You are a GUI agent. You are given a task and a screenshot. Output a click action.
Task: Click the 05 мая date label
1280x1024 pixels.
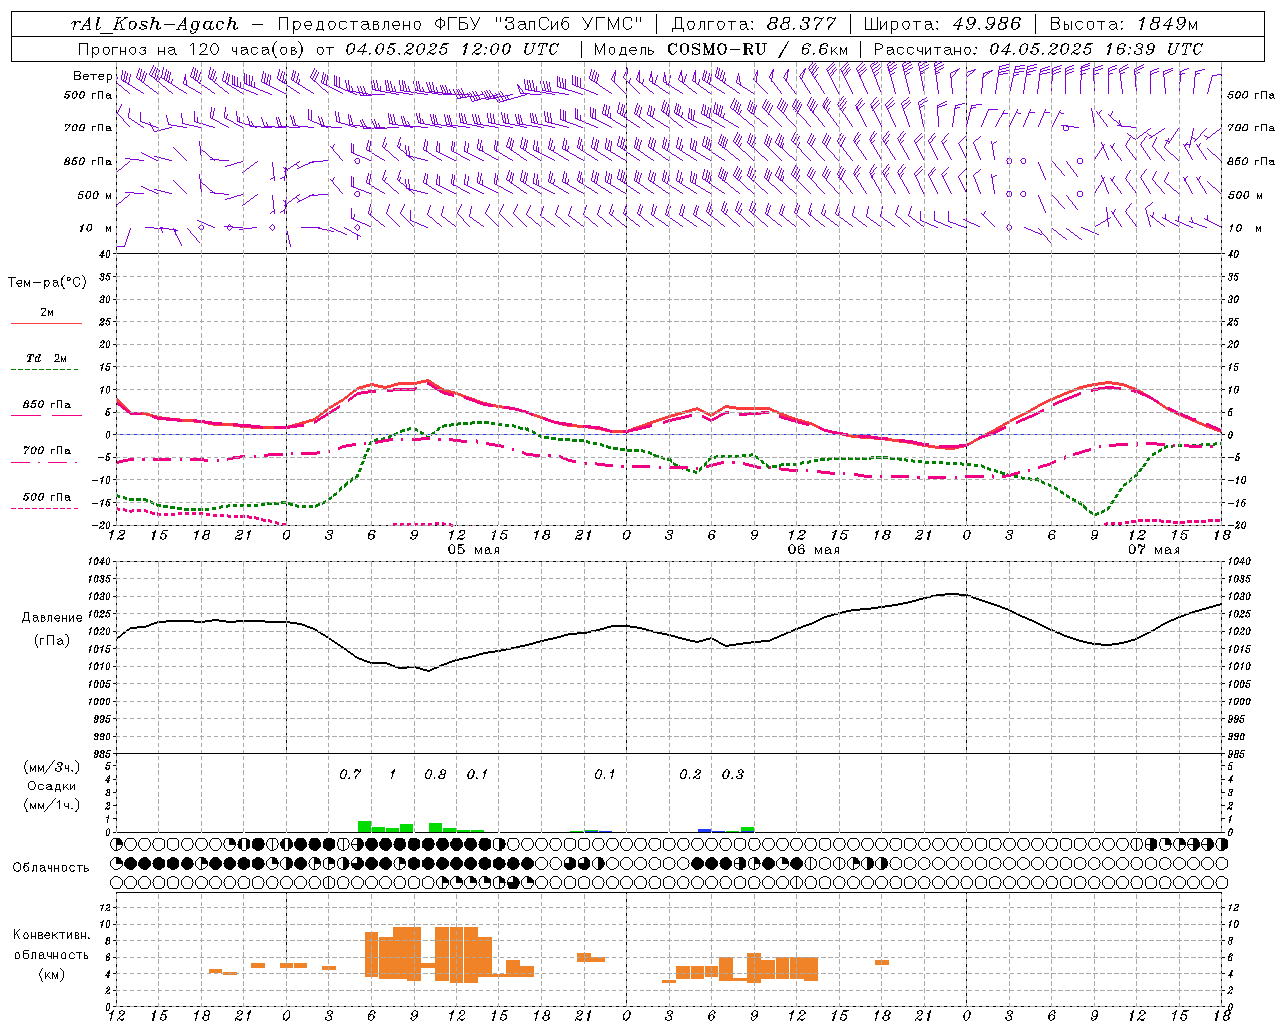coord(473,550)
